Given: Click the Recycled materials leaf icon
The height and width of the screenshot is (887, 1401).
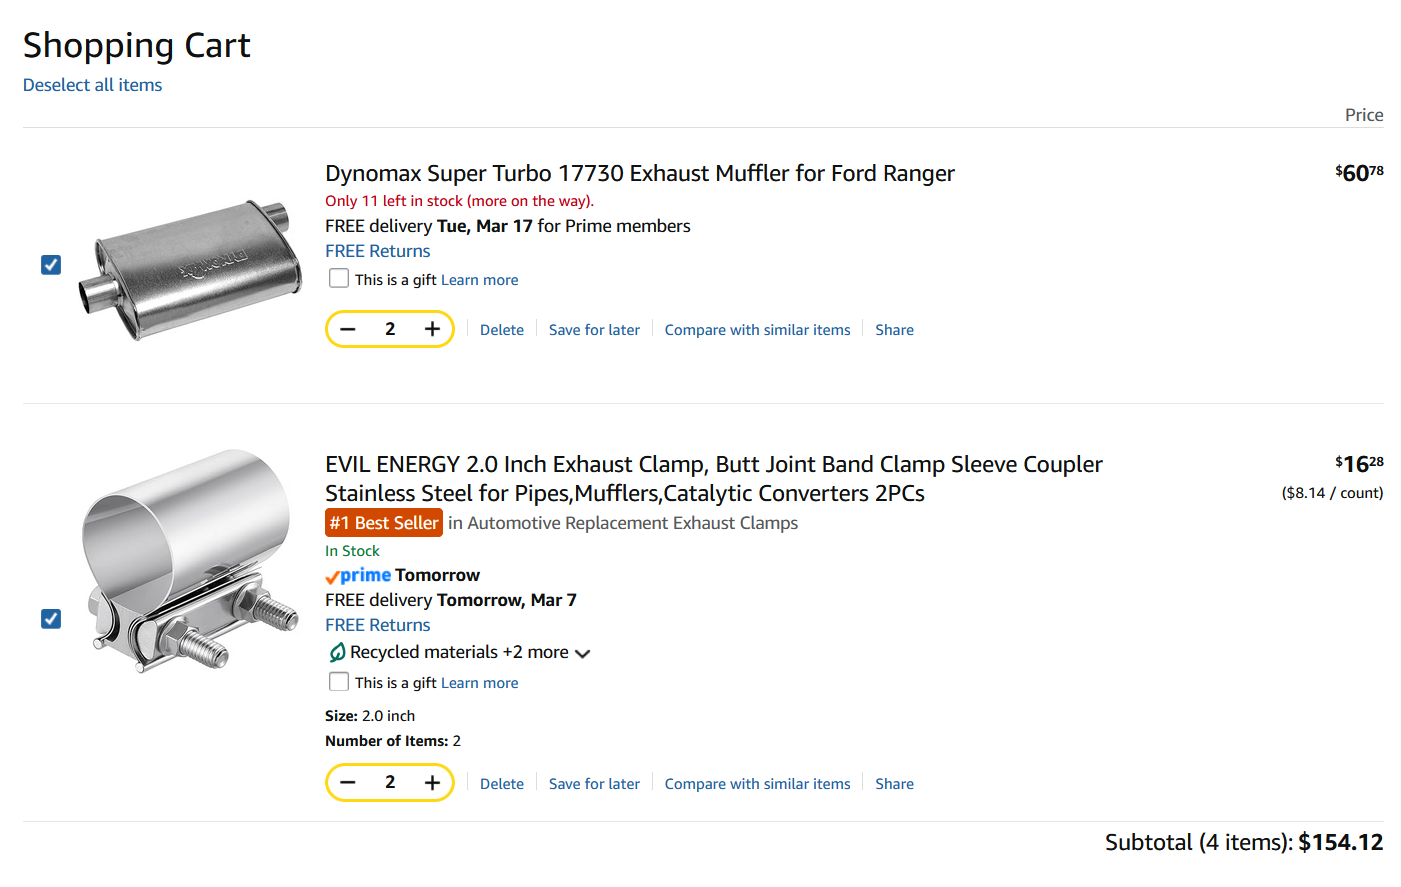Looking at the screenshot, I should pos(337,653).
